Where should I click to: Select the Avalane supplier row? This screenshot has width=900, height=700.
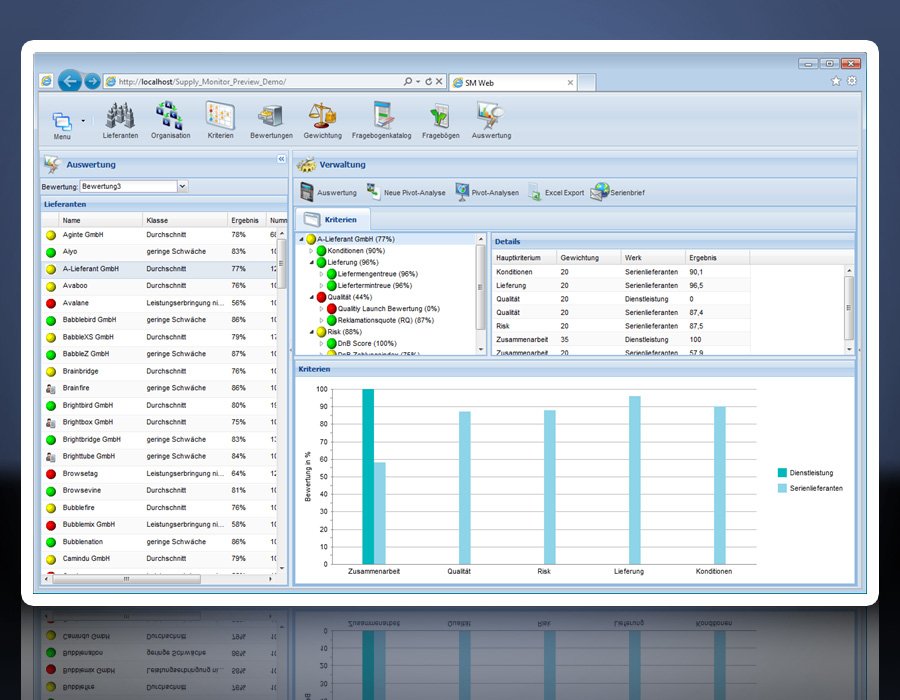click(x=159, y=303)
